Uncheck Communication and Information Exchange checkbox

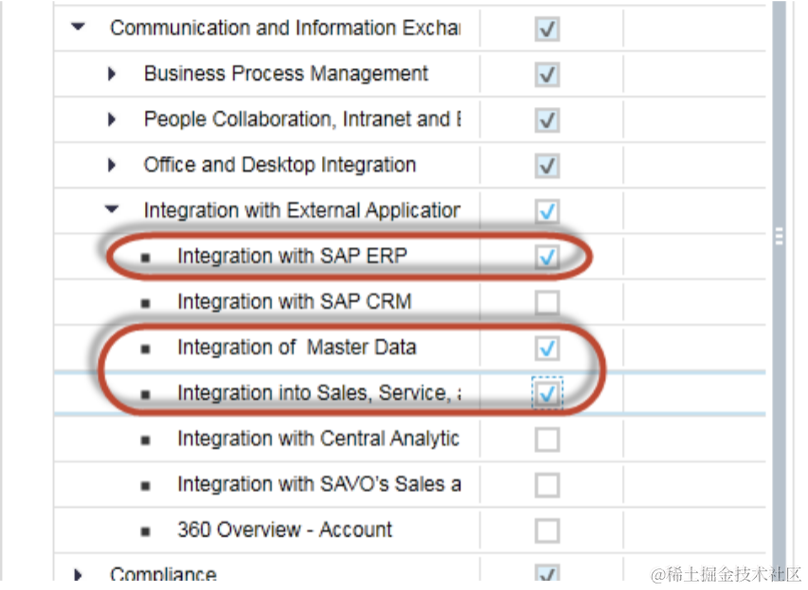[x=547, y=28]
